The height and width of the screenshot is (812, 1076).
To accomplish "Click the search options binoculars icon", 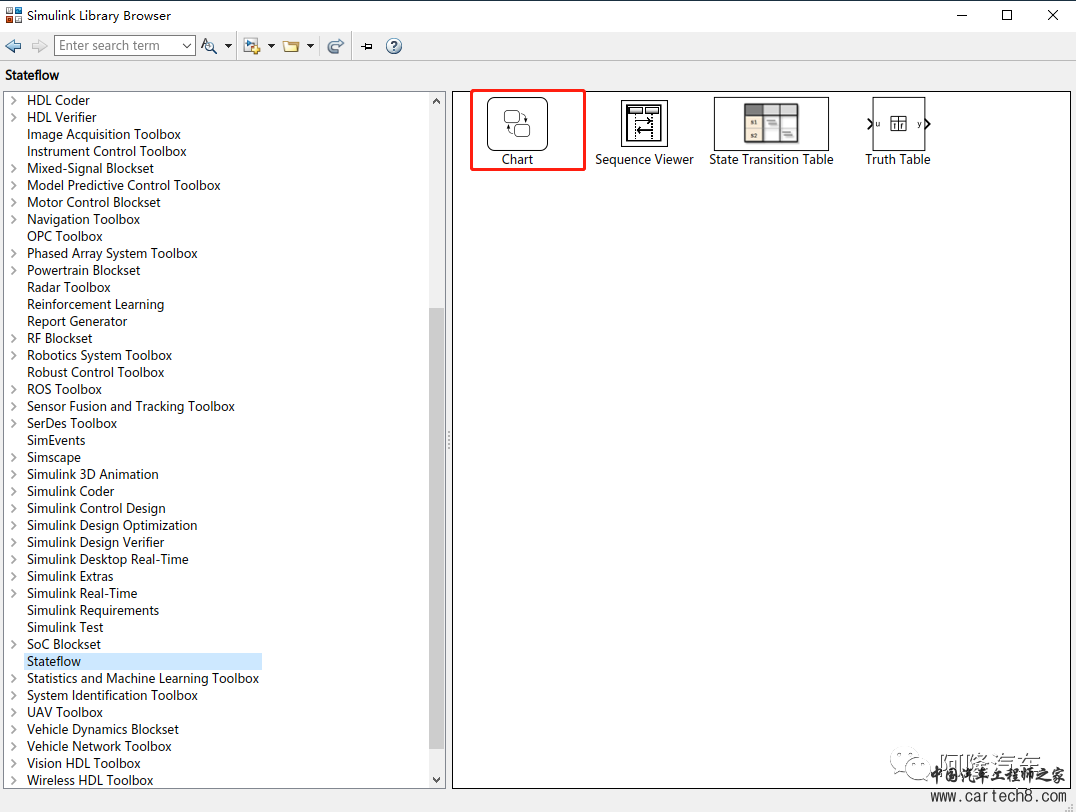I will point(209,46).
